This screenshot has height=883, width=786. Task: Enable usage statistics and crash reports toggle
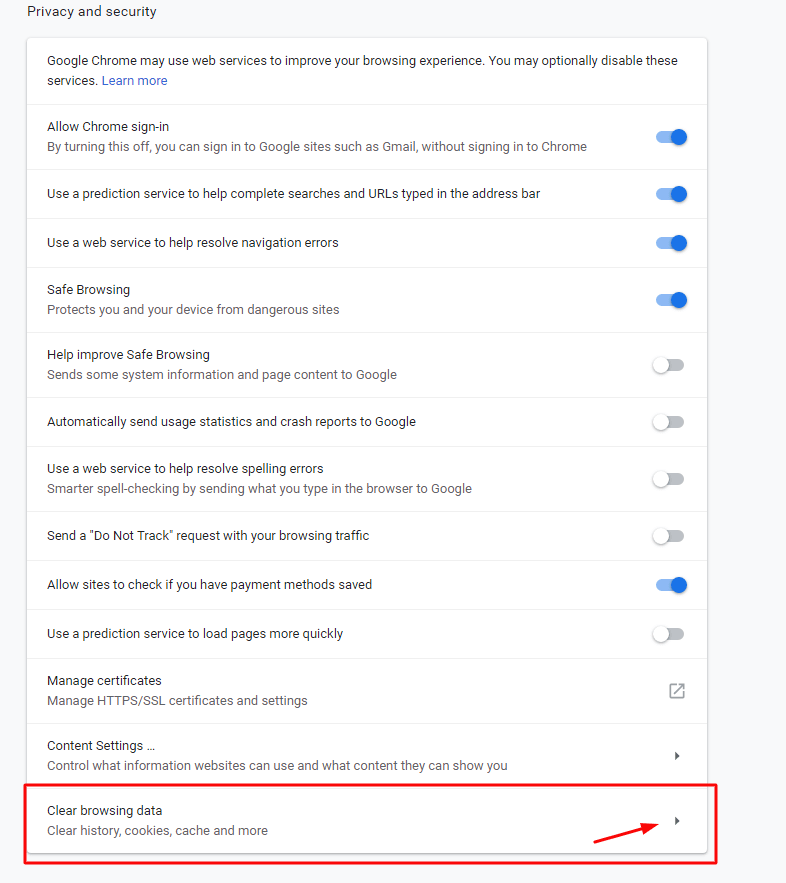pyautogui.click(x=668, y=422)
